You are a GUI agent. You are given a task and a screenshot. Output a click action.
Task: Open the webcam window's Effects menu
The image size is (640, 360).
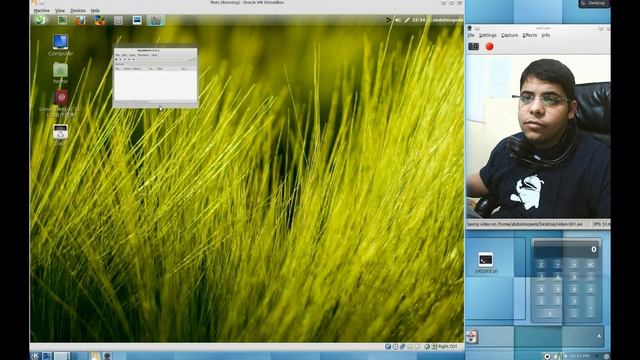tap(530, 36)
